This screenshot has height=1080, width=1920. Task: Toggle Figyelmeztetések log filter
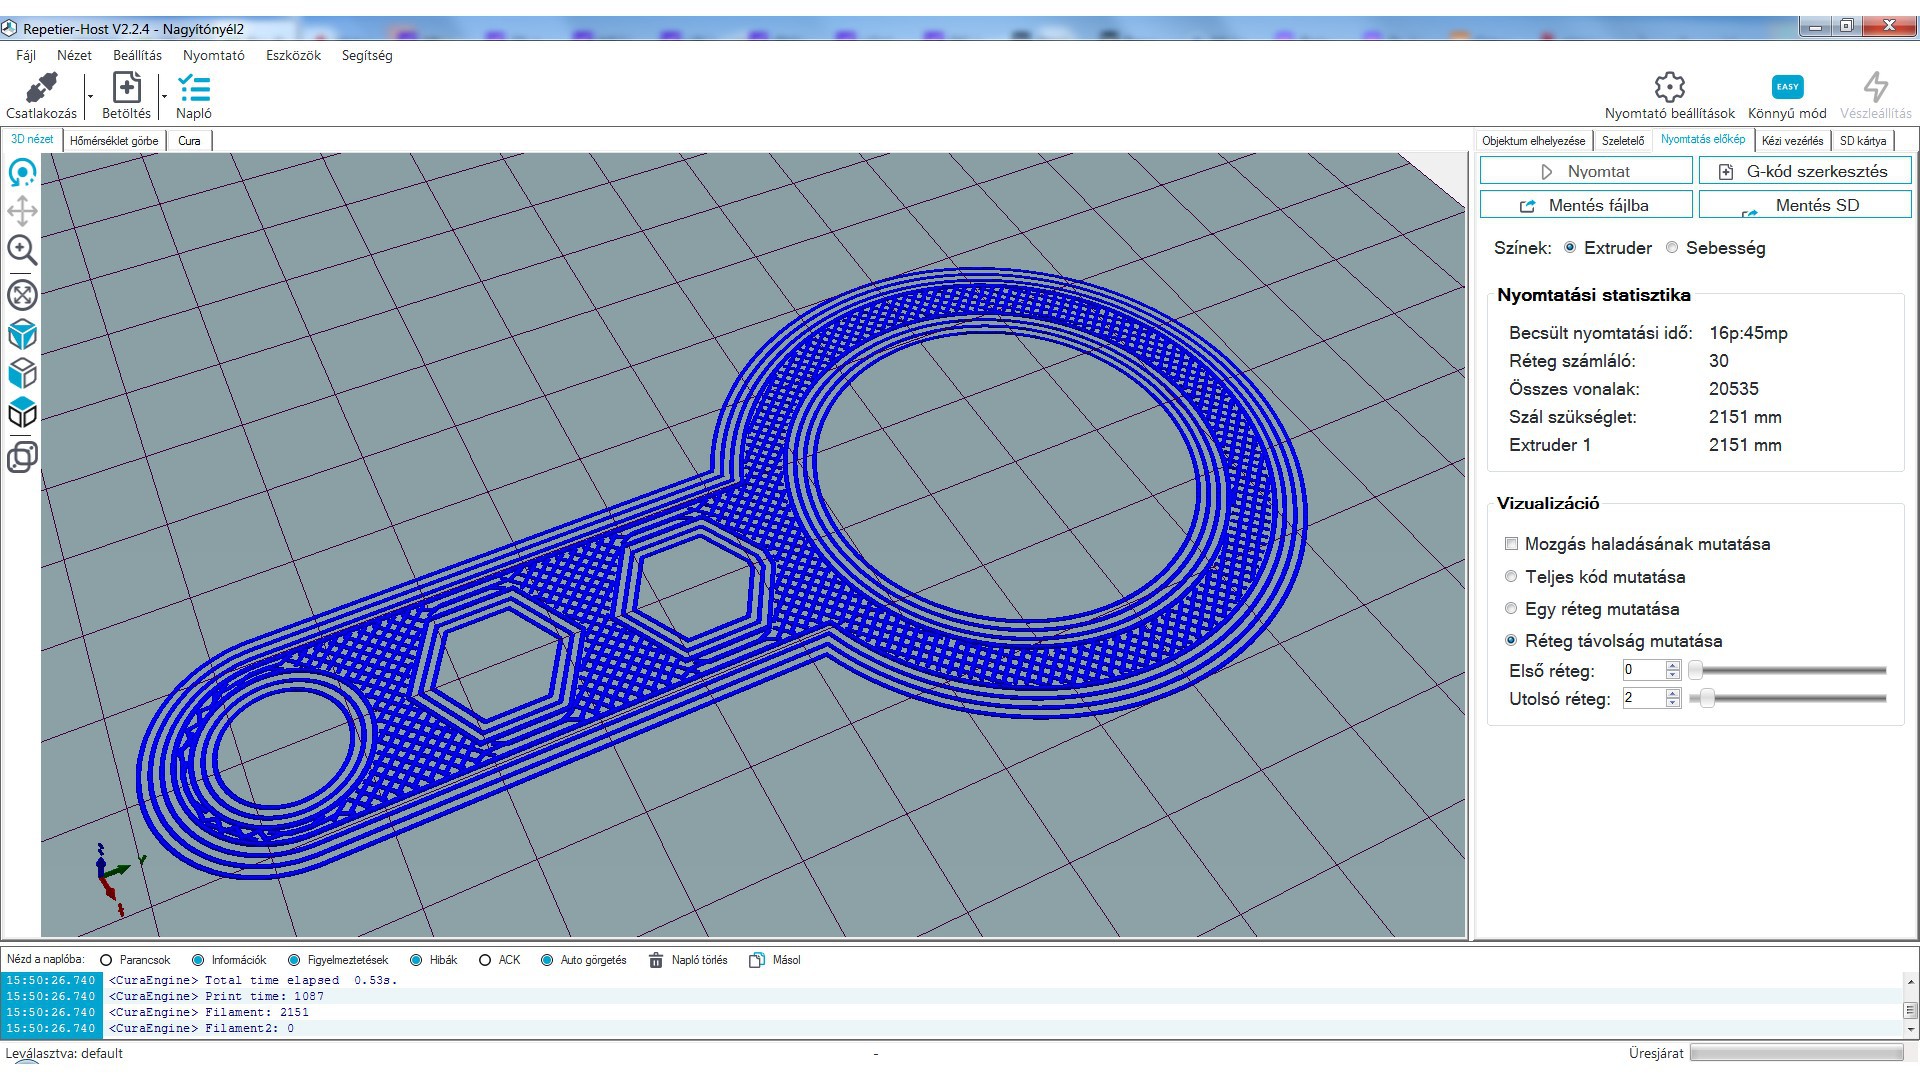294,960
